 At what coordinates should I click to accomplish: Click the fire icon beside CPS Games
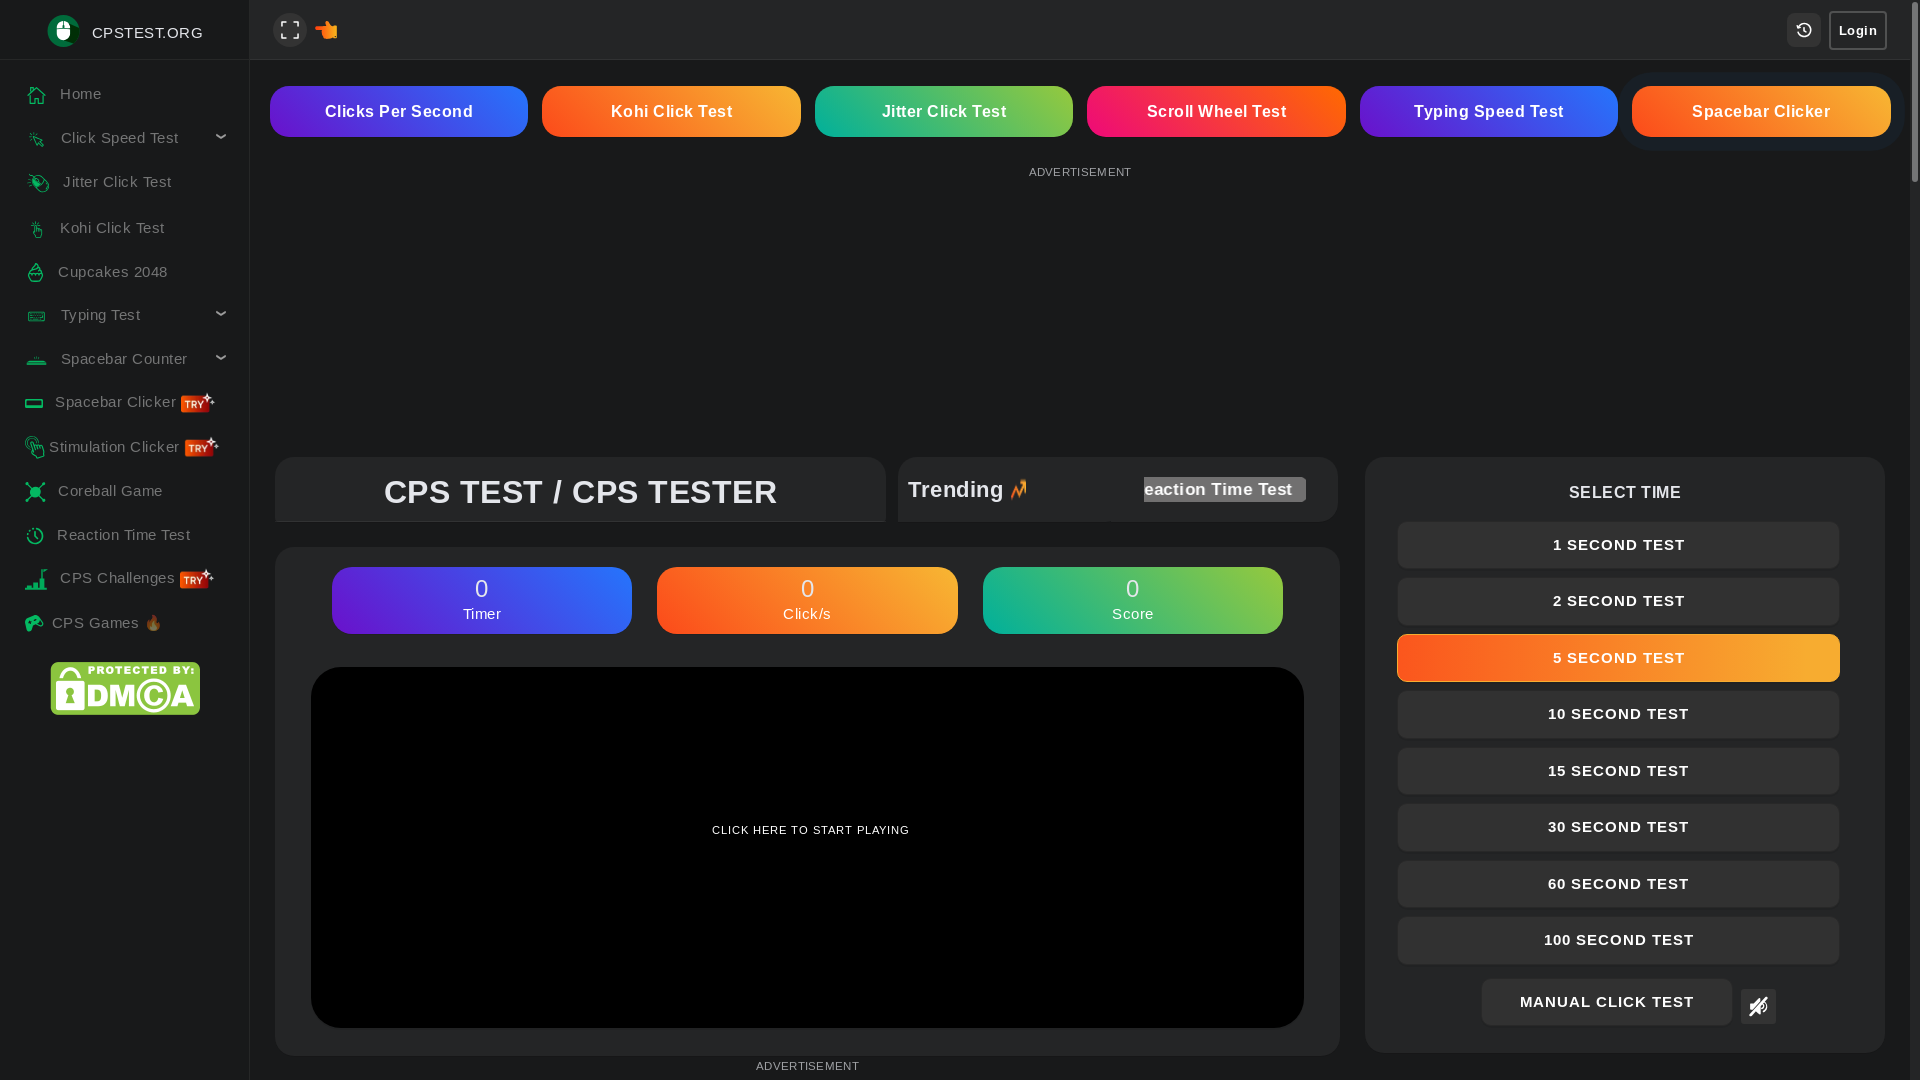point(153,623)
